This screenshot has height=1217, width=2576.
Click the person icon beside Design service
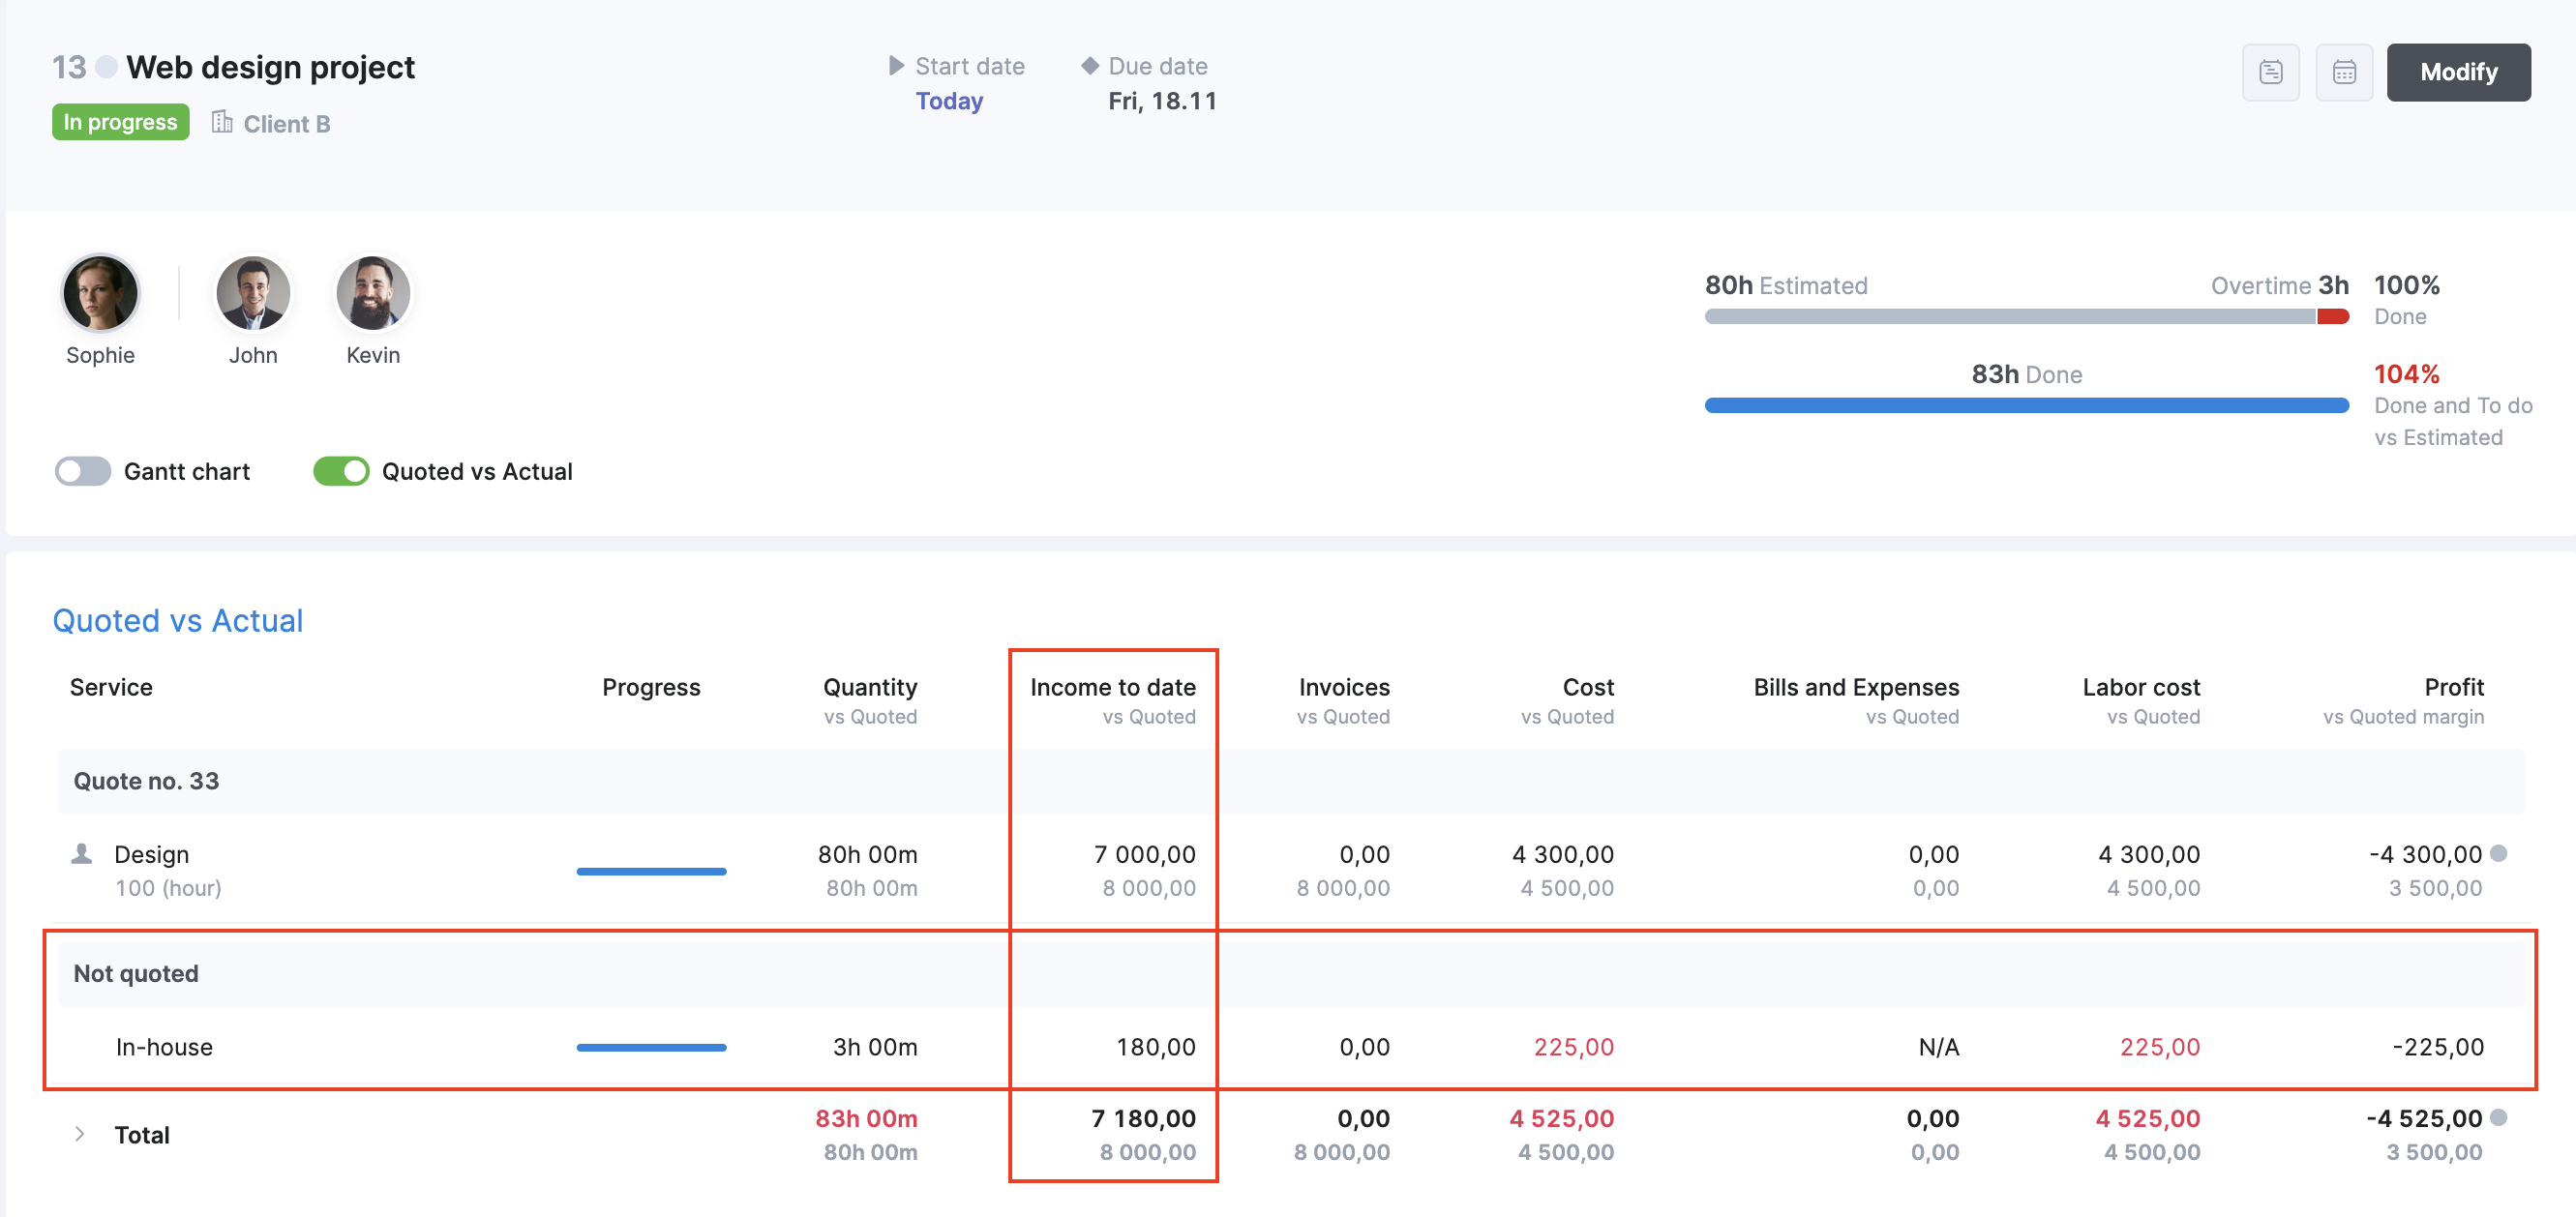click(82, 854)
